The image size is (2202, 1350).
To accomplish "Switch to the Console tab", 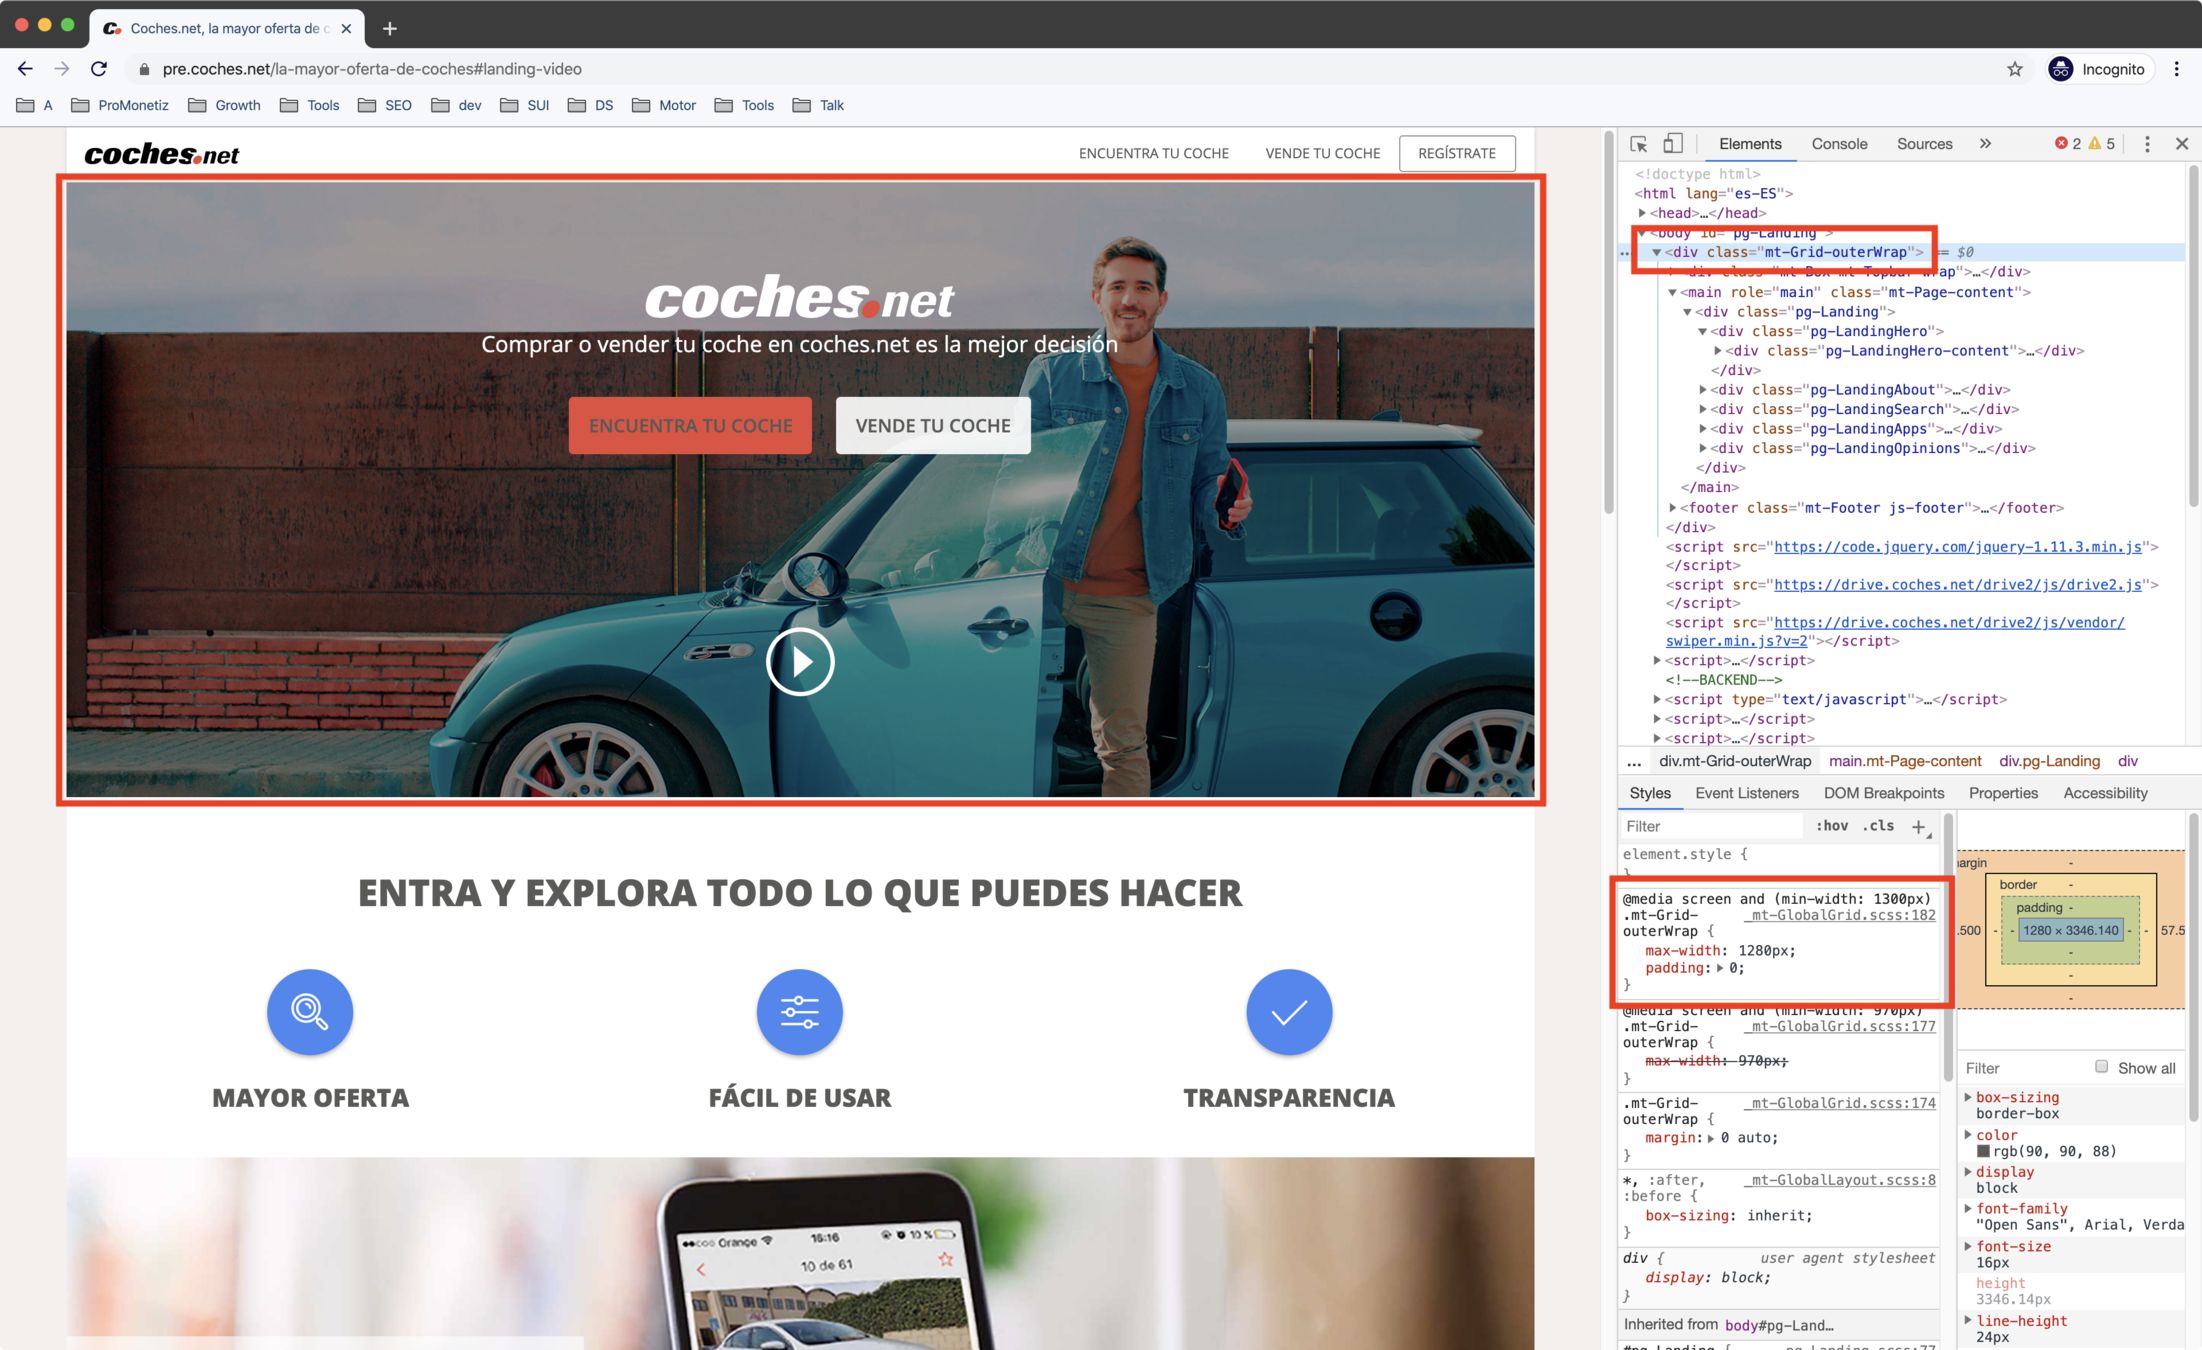I will 1838,144.
